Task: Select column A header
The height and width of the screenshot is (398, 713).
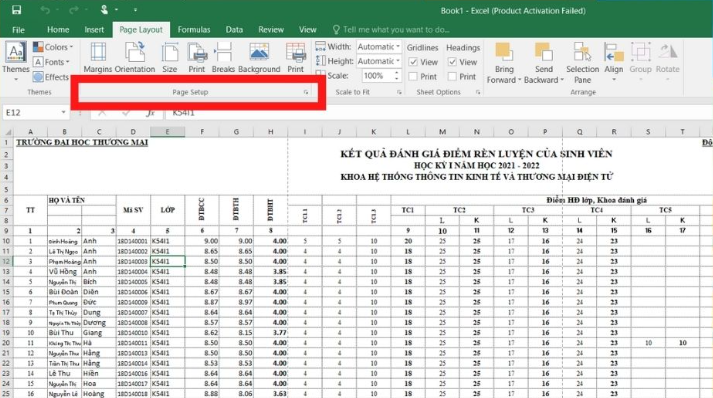Action: click(30, 132)
